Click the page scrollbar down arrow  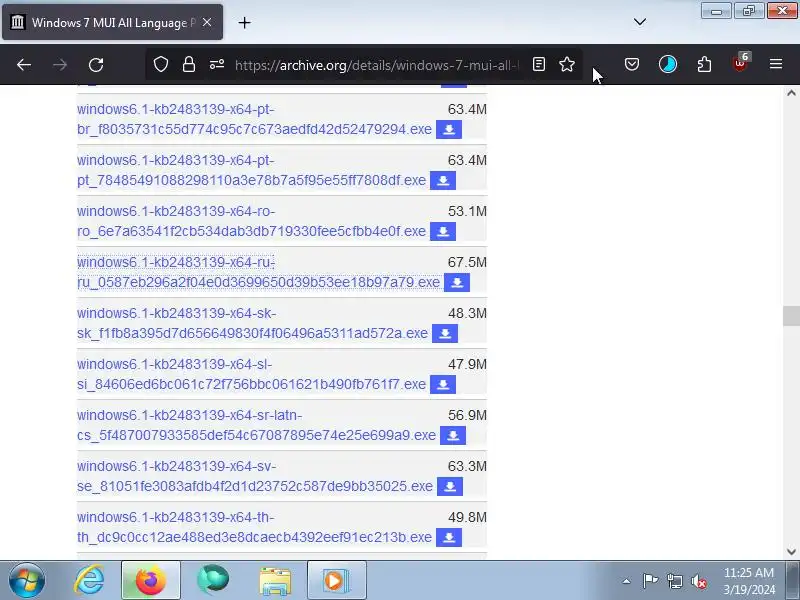[x=791, y=552]
